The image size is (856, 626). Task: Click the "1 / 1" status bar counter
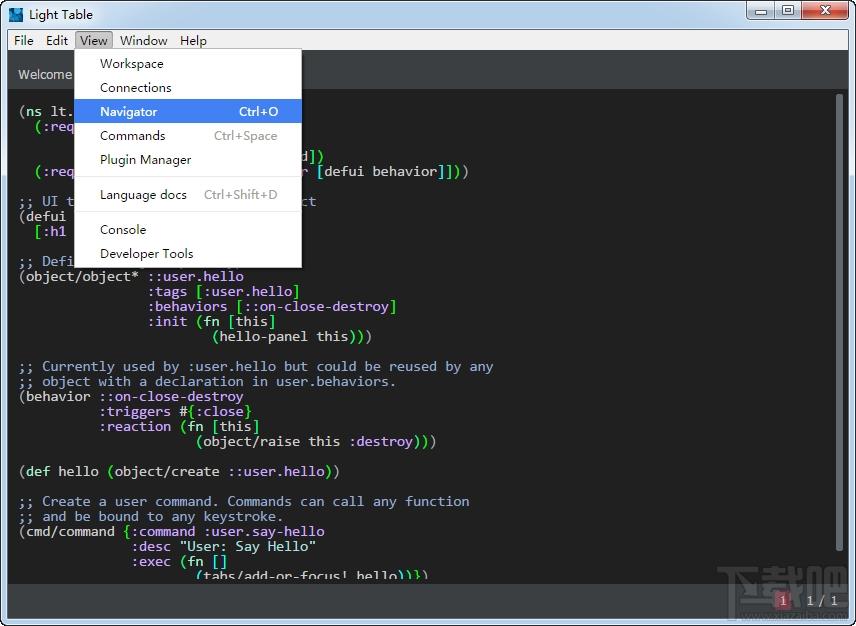click(822, 601)
